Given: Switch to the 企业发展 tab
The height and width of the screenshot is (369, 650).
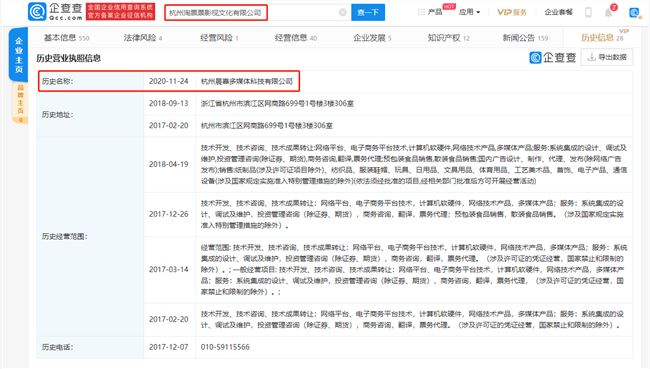Looking at the screenshot, I should [x=372, y=38].
